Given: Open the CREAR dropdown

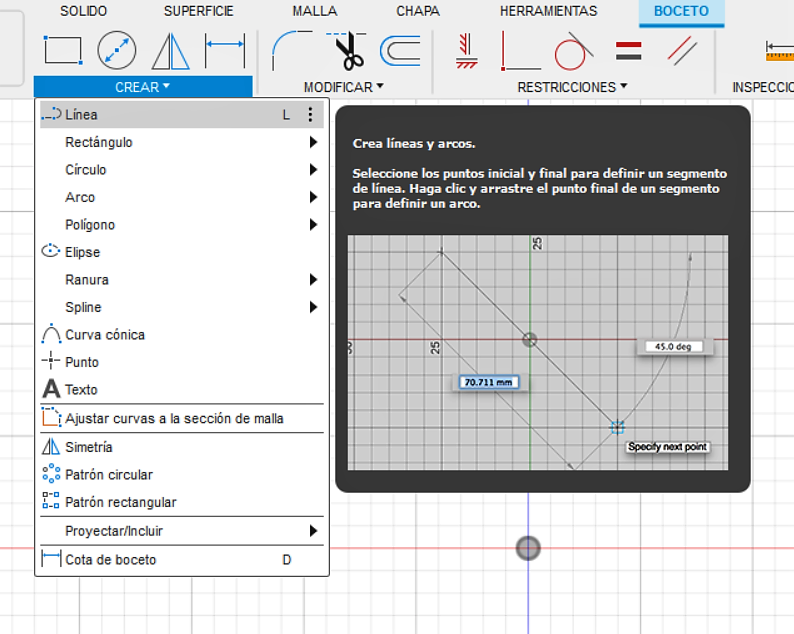Looking at the screenshot, I should (143, 87).
